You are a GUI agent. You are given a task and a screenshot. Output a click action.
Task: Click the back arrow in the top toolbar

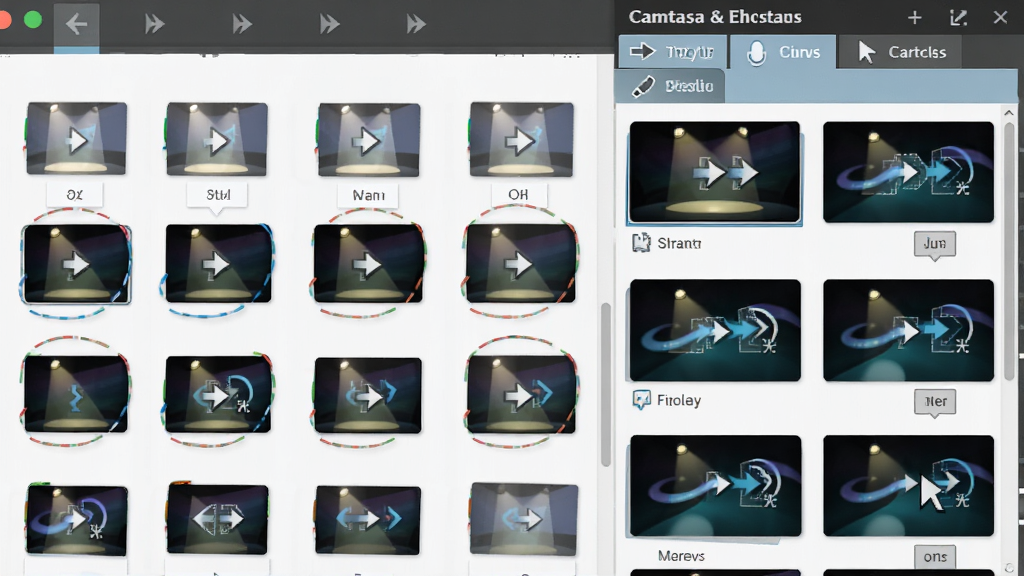(76, 25)
